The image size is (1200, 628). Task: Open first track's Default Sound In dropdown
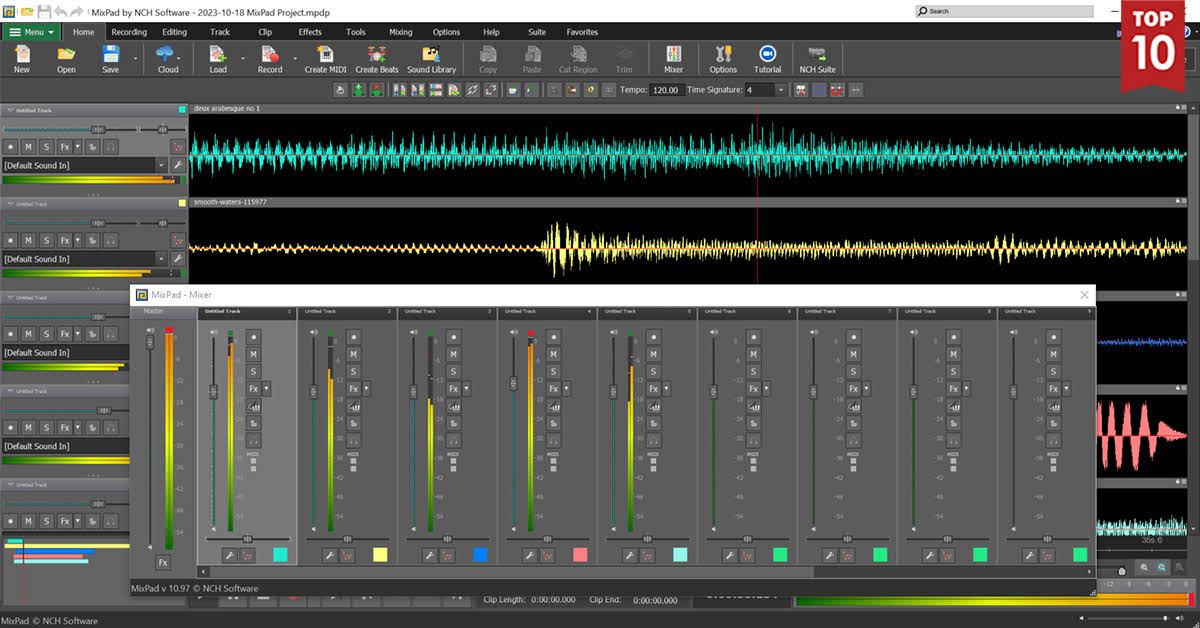160,165
